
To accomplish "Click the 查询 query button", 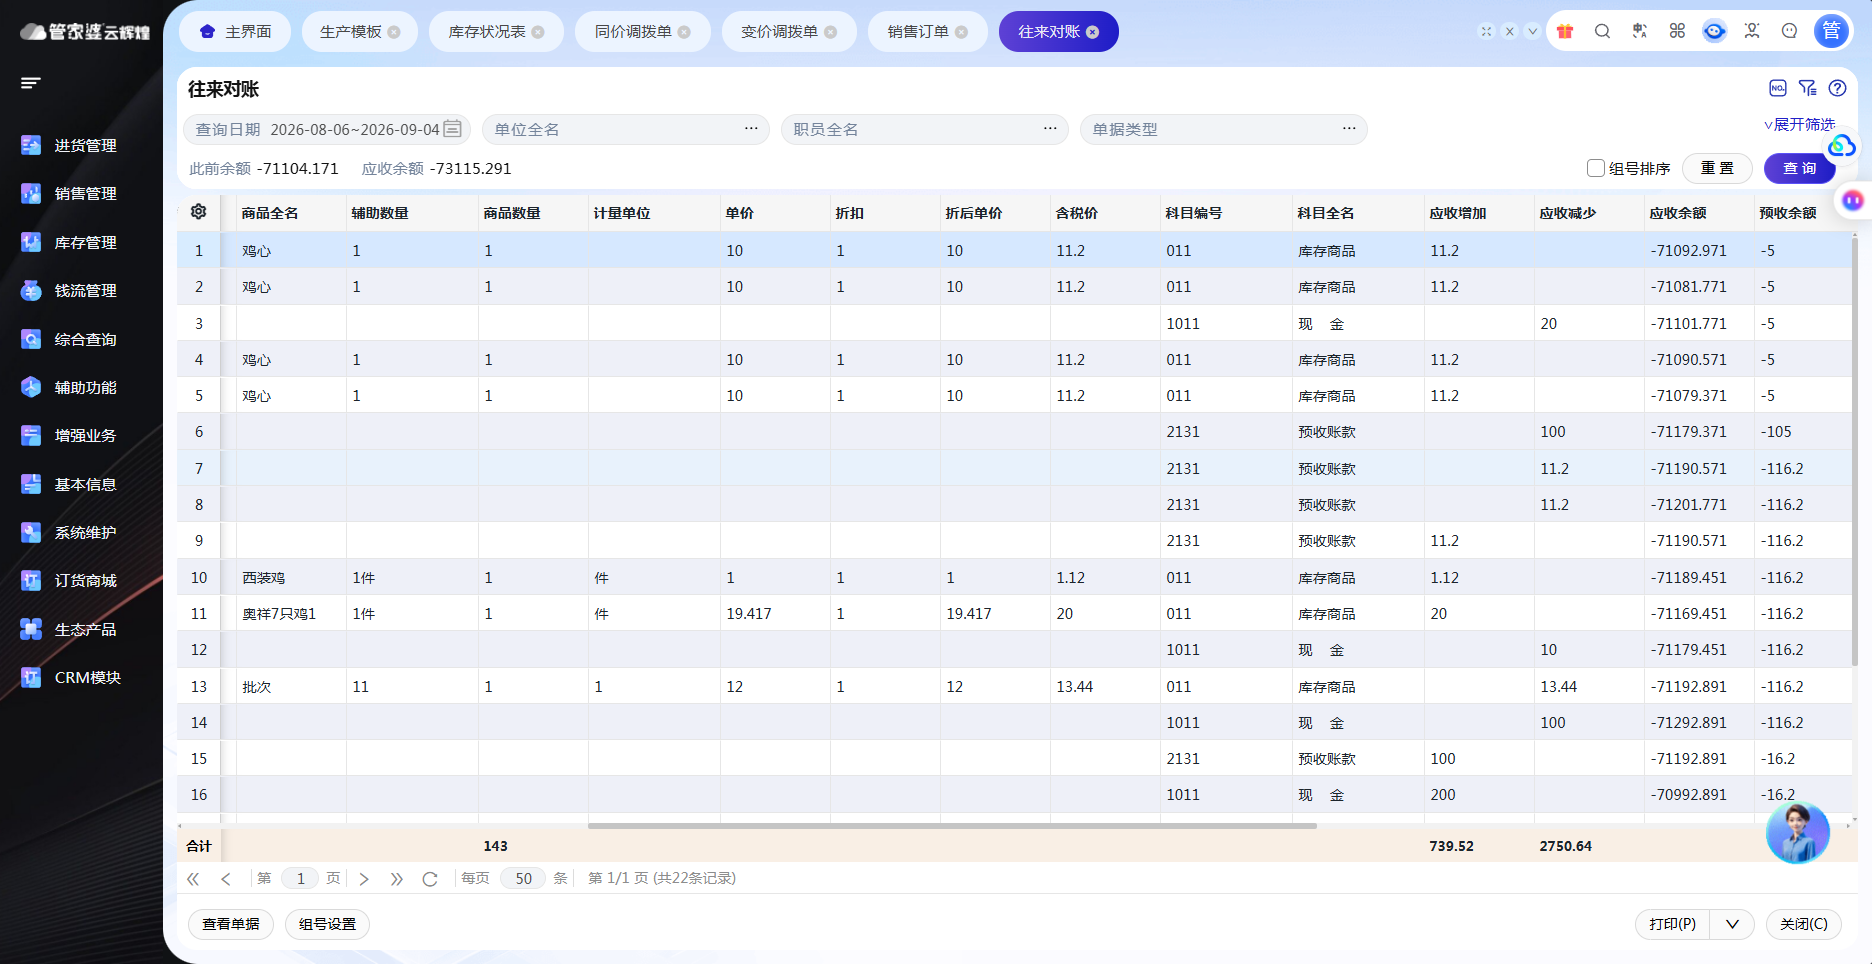I will (1799, 168).
